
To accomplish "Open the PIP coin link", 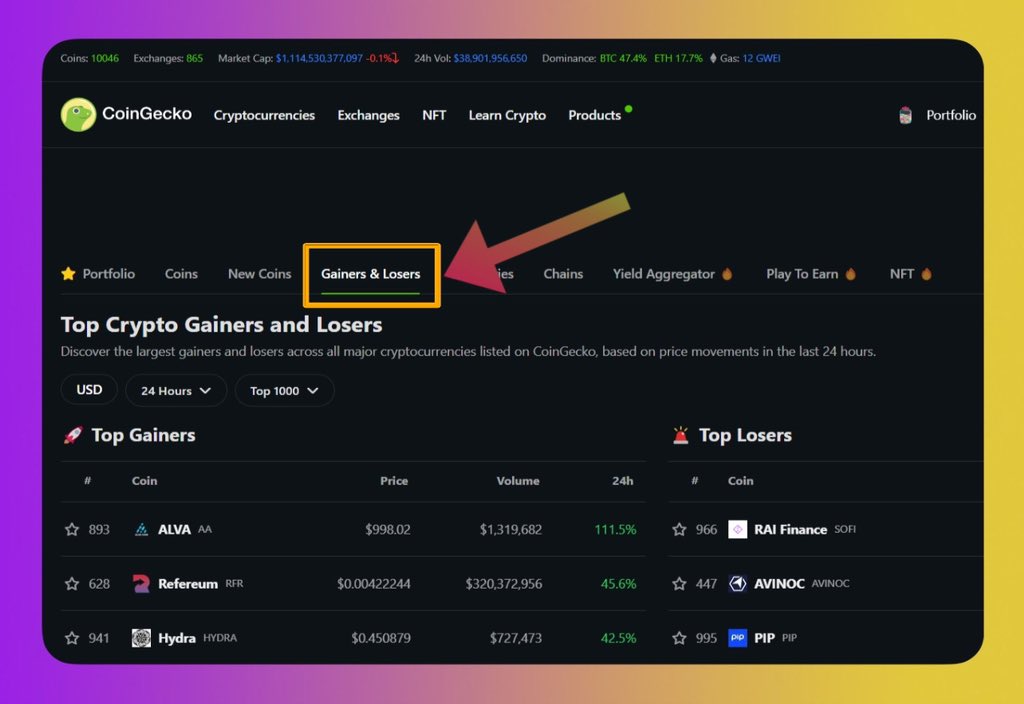I will 764,637.
